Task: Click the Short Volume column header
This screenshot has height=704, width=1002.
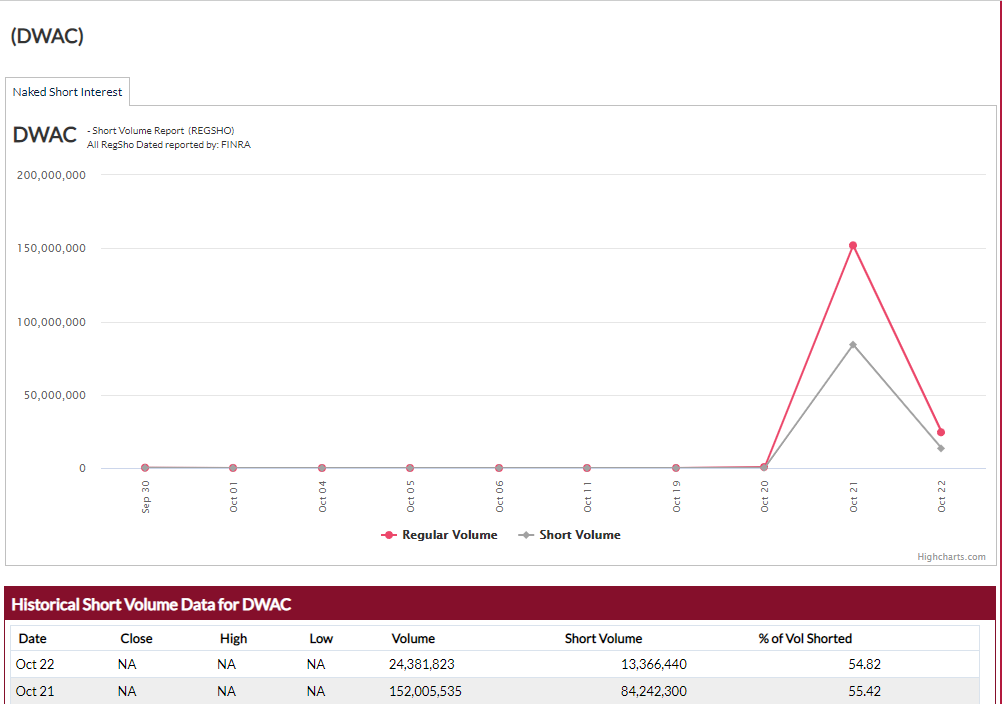Action: click(603, 638)
